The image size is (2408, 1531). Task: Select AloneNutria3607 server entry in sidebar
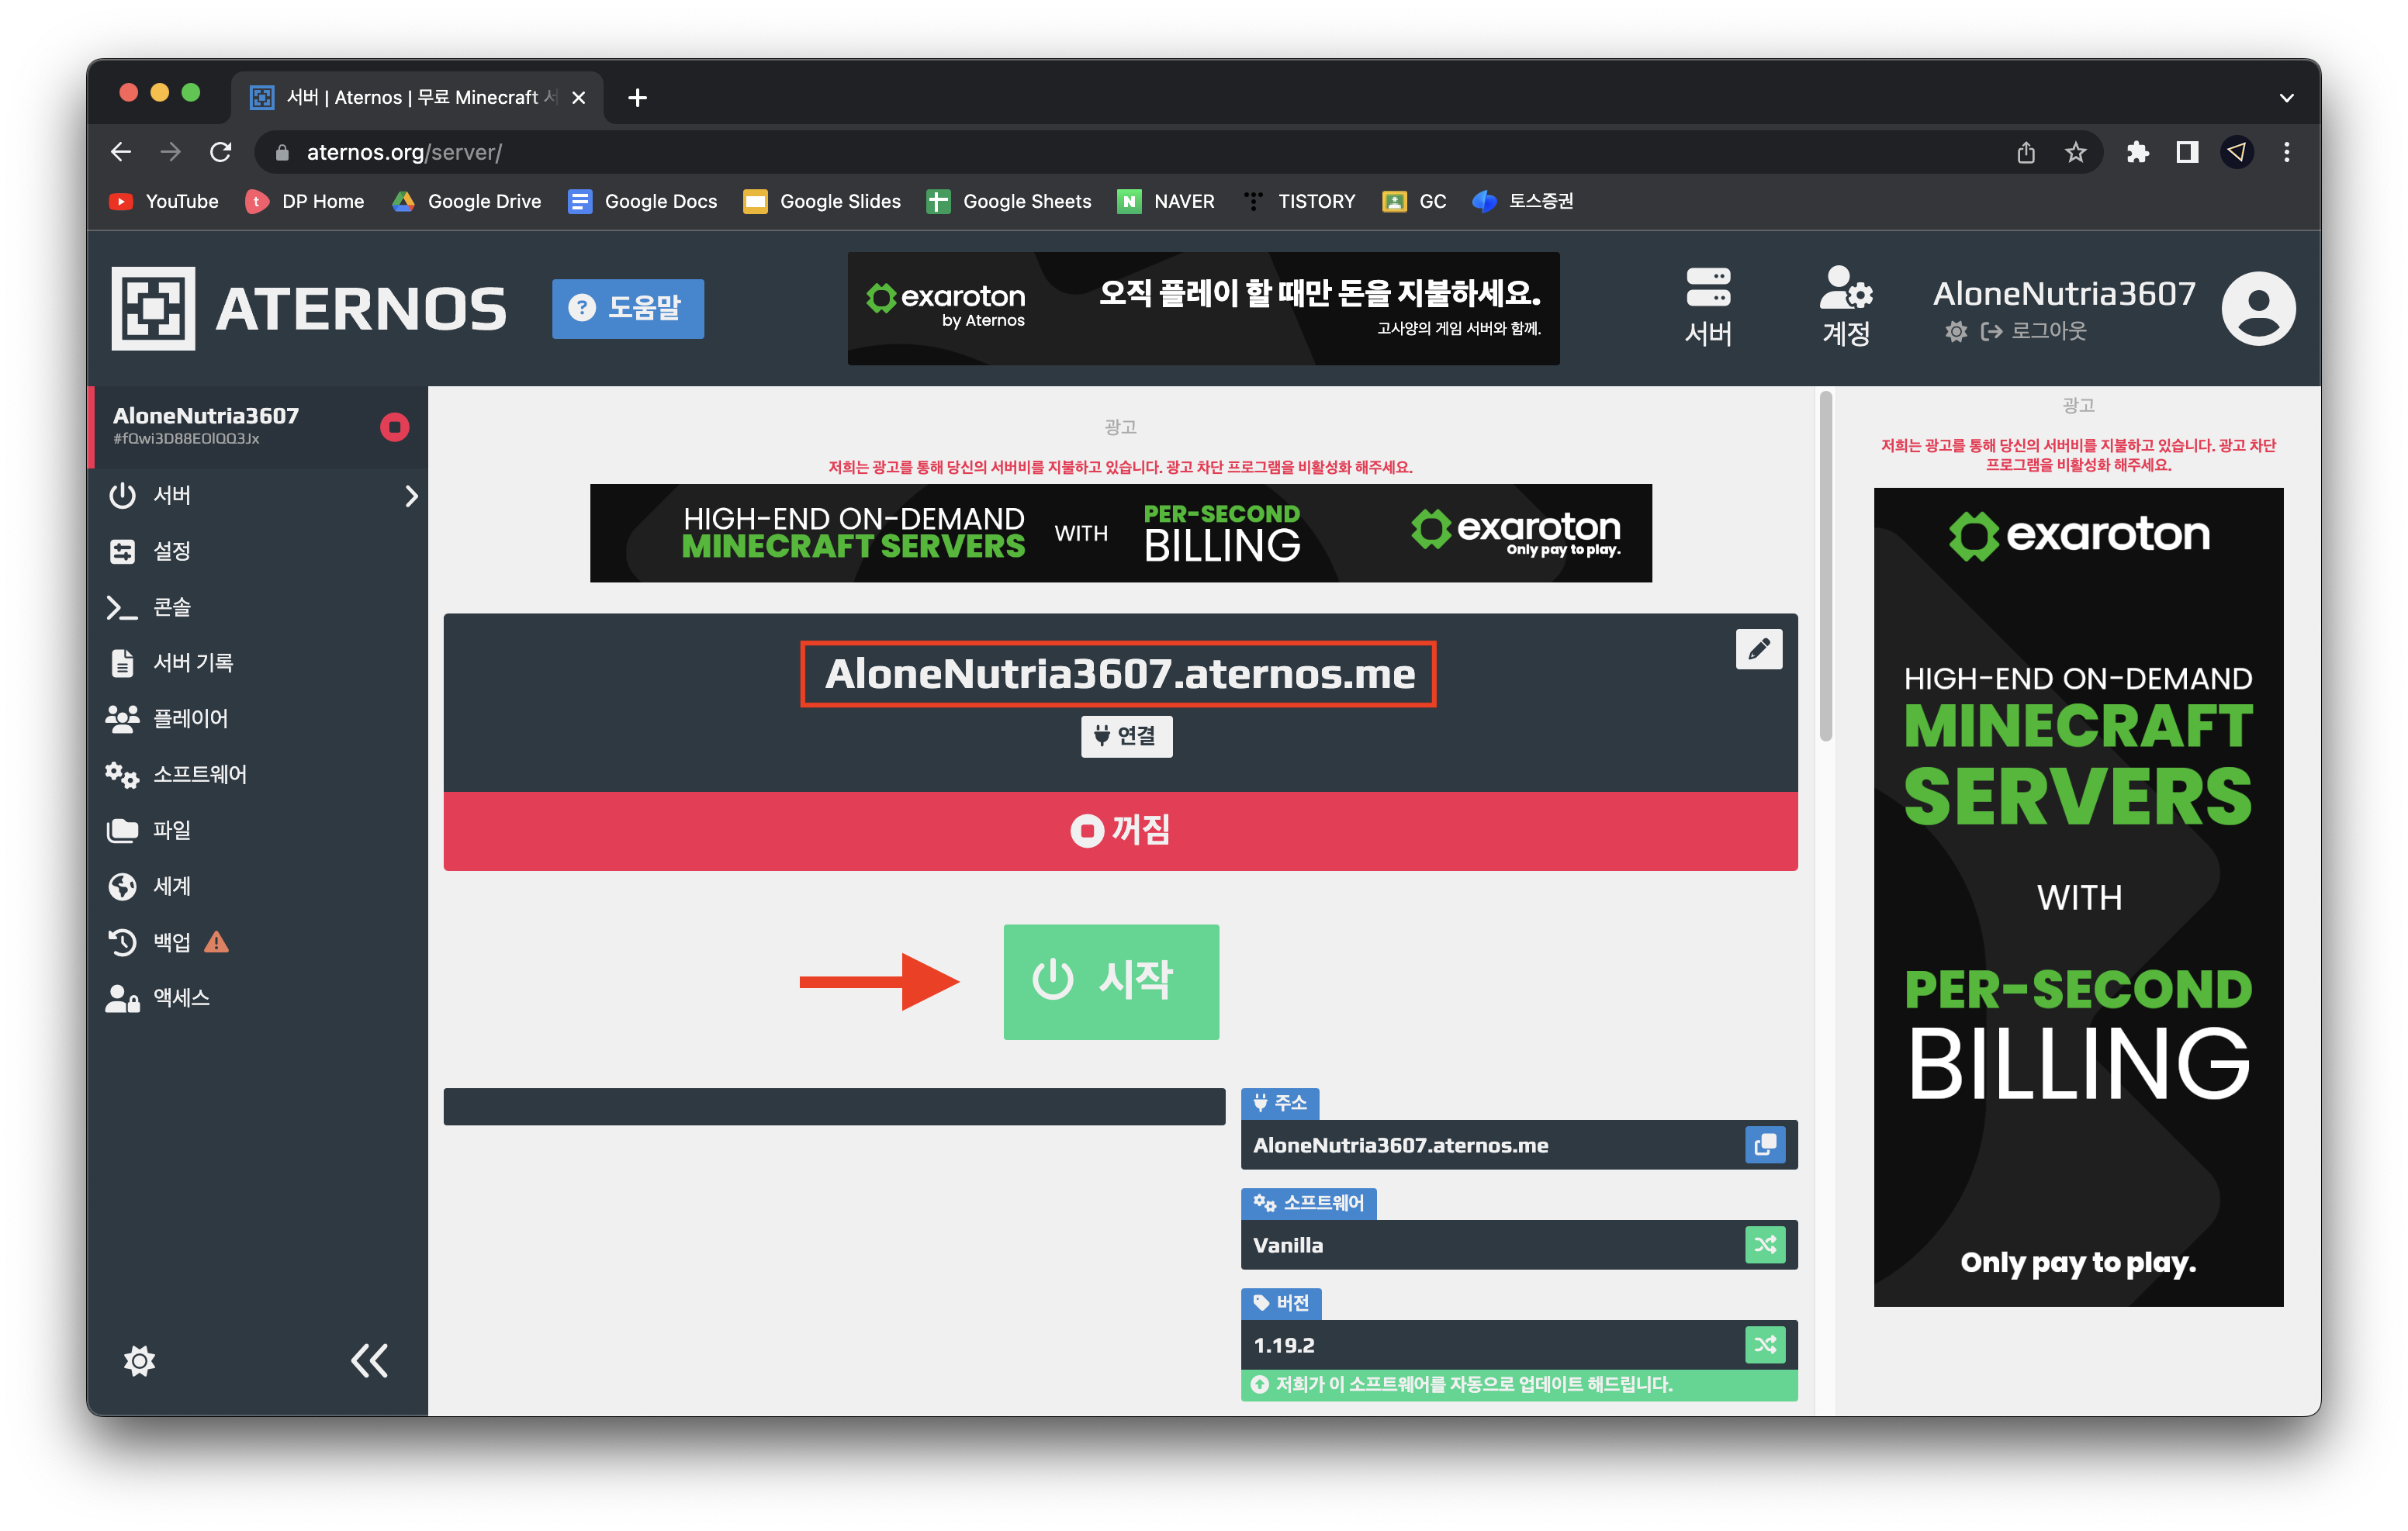pyautogui.click(x=258, y=427)
